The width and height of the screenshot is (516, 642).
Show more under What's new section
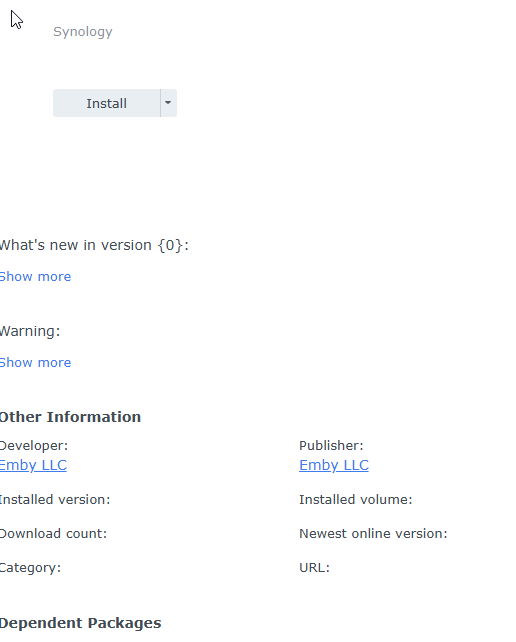coord(35,277)
